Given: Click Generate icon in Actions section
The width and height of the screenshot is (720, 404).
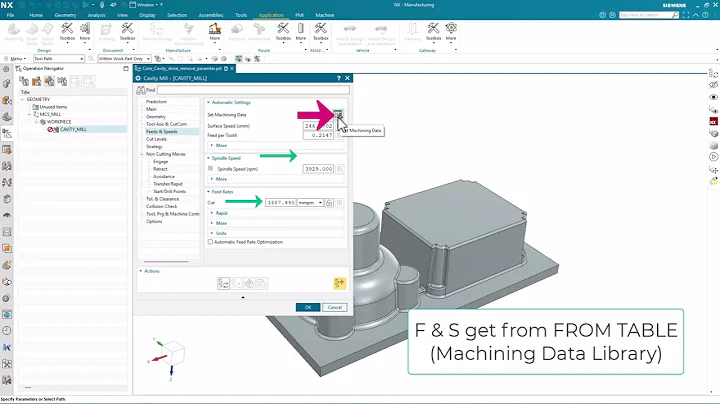Looking at the screenshot, I should click(x=224, y=284).
